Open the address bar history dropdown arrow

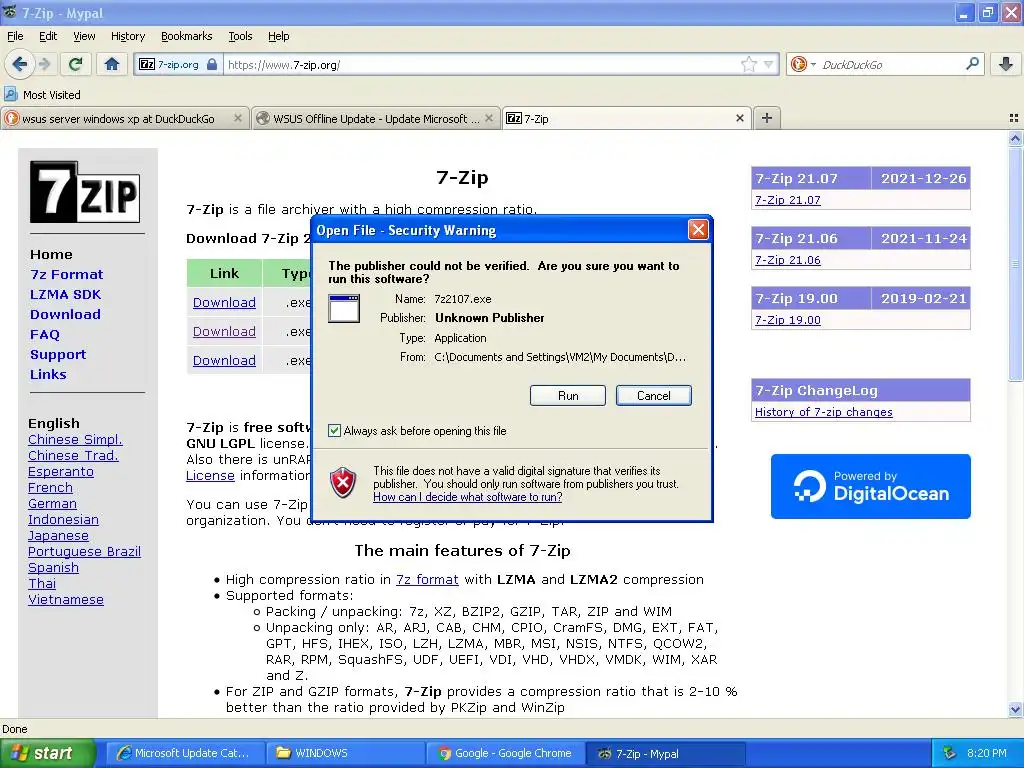769,64
